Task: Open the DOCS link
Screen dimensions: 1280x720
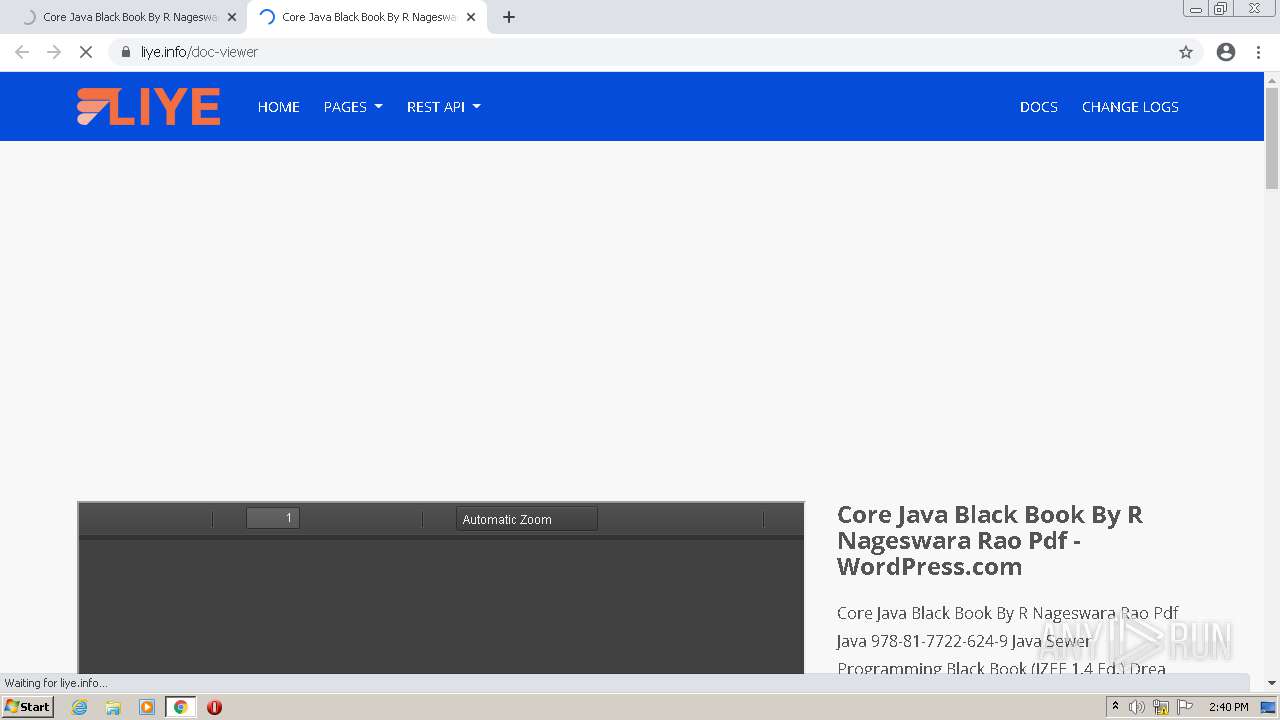Action: [1038, 107]
